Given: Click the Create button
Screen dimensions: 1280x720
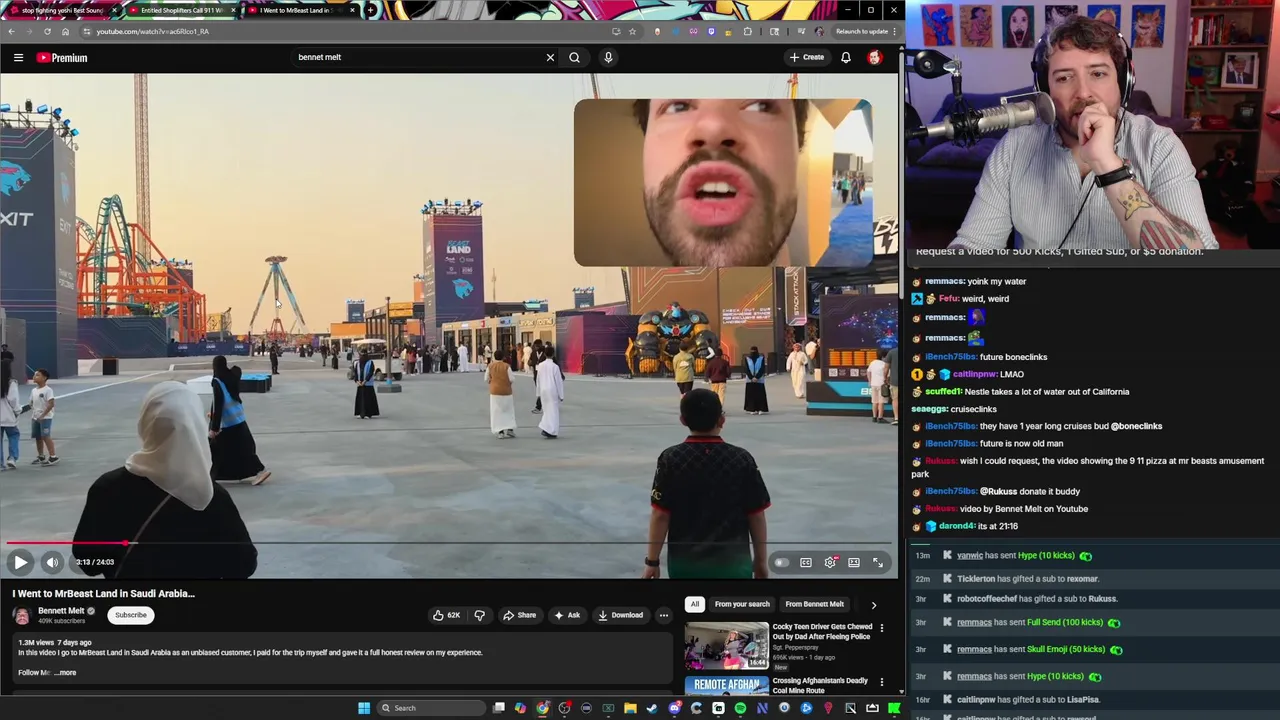Looking at the screenshot, I should click(806, 57).
